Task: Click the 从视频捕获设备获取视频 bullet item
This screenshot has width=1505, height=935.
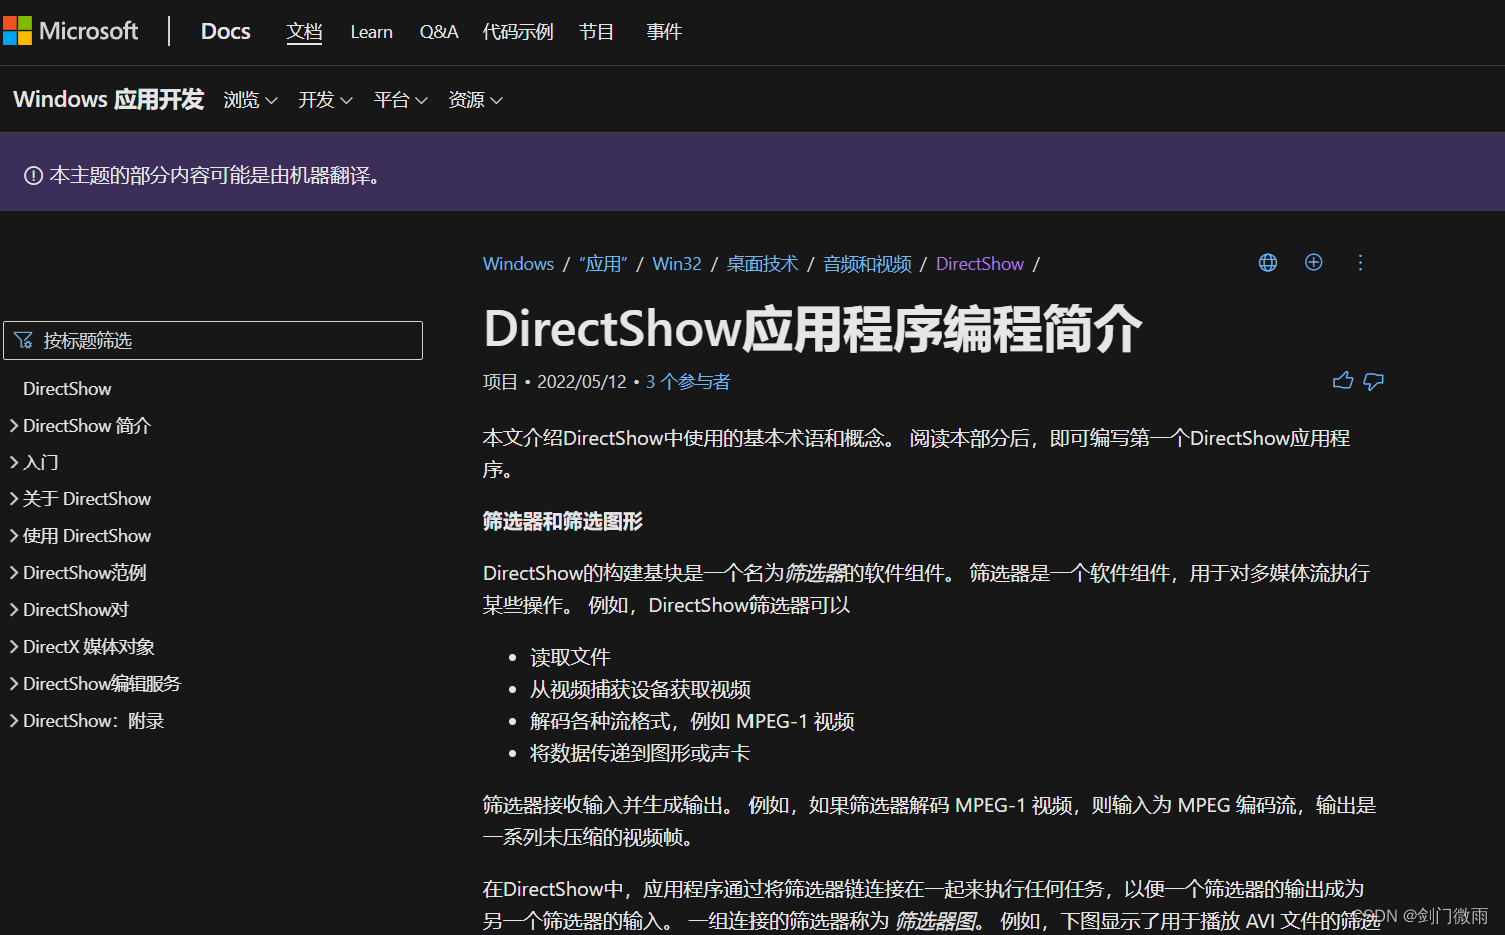Action: 640,689
